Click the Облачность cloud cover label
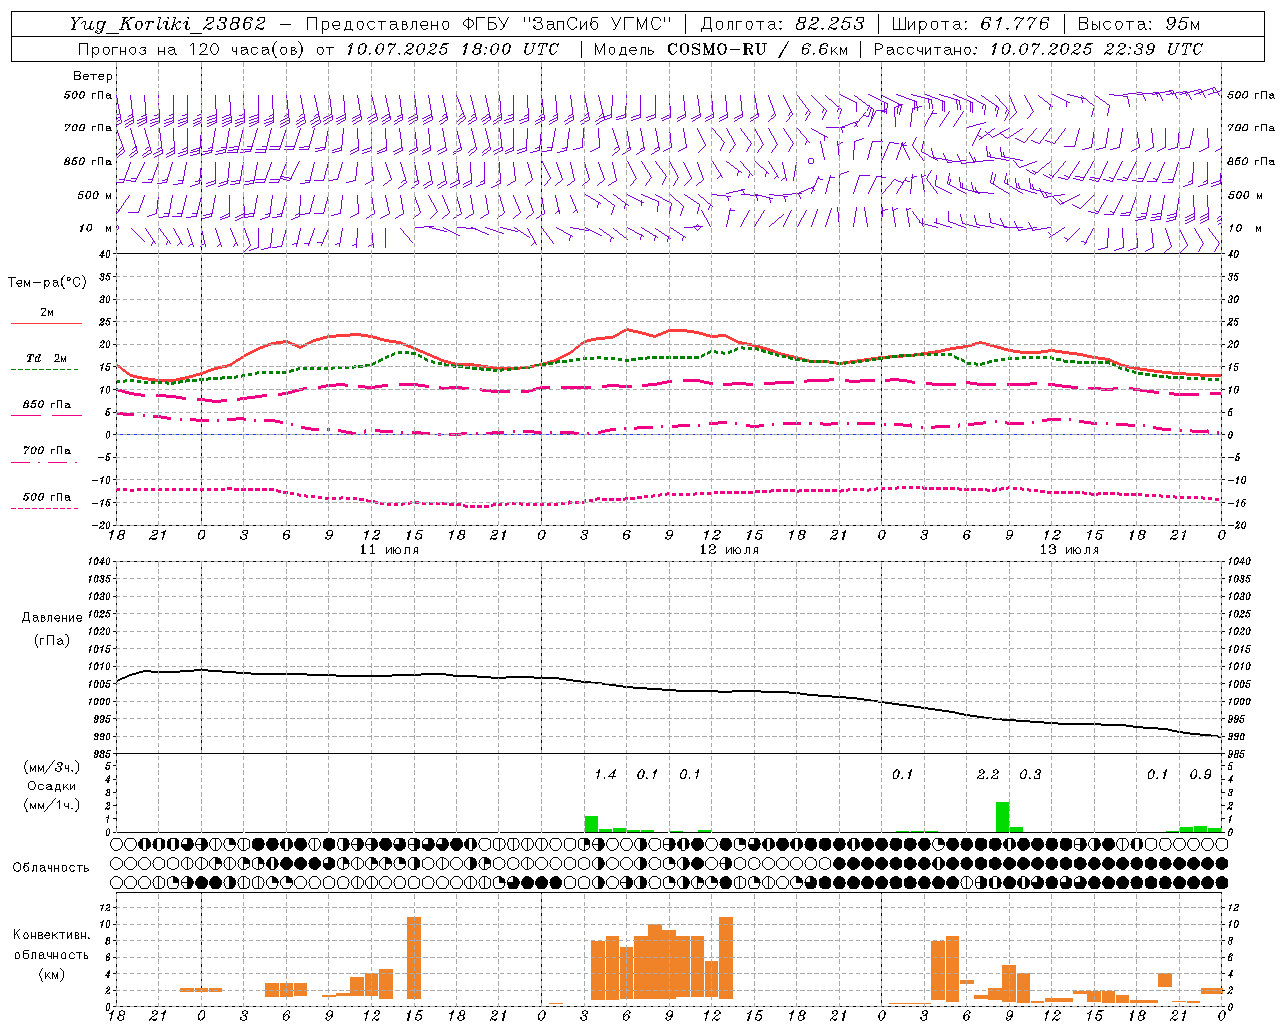The width and height of the screenshot is (1280, 1024). tap(51, 867)
